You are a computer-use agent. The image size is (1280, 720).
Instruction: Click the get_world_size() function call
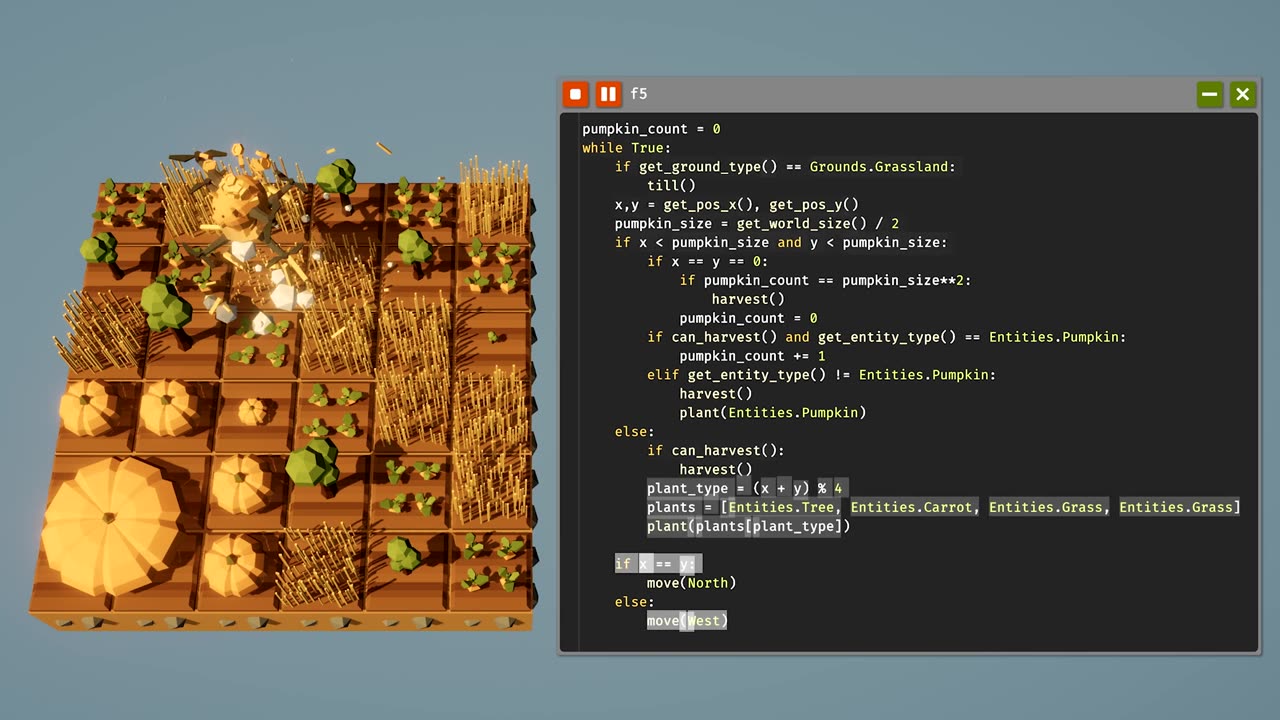(x=810, y=224)
